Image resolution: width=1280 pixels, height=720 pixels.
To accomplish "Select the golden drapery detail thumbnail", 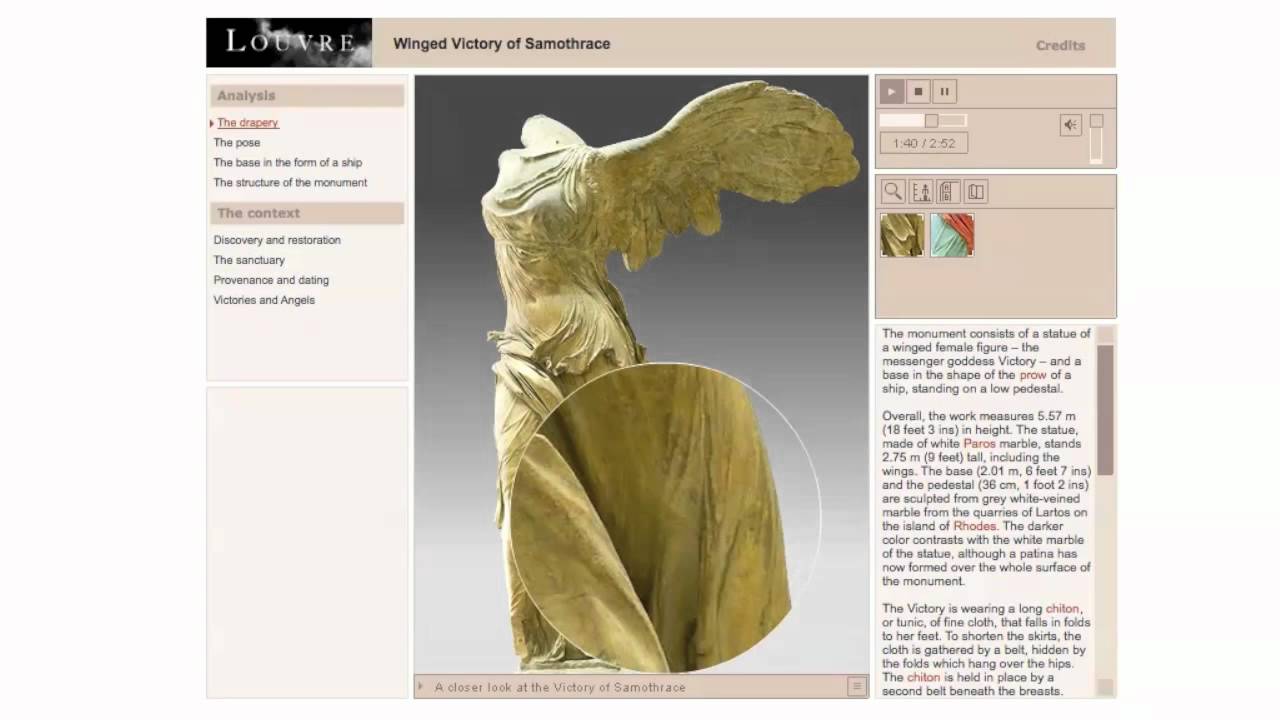I will point(902,235).
